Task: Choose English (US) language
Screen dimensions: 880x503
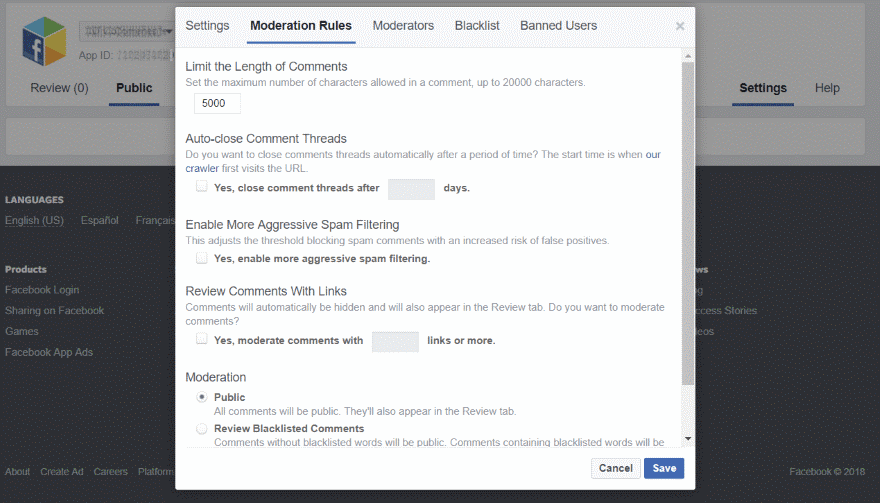Action: [34, 221]
